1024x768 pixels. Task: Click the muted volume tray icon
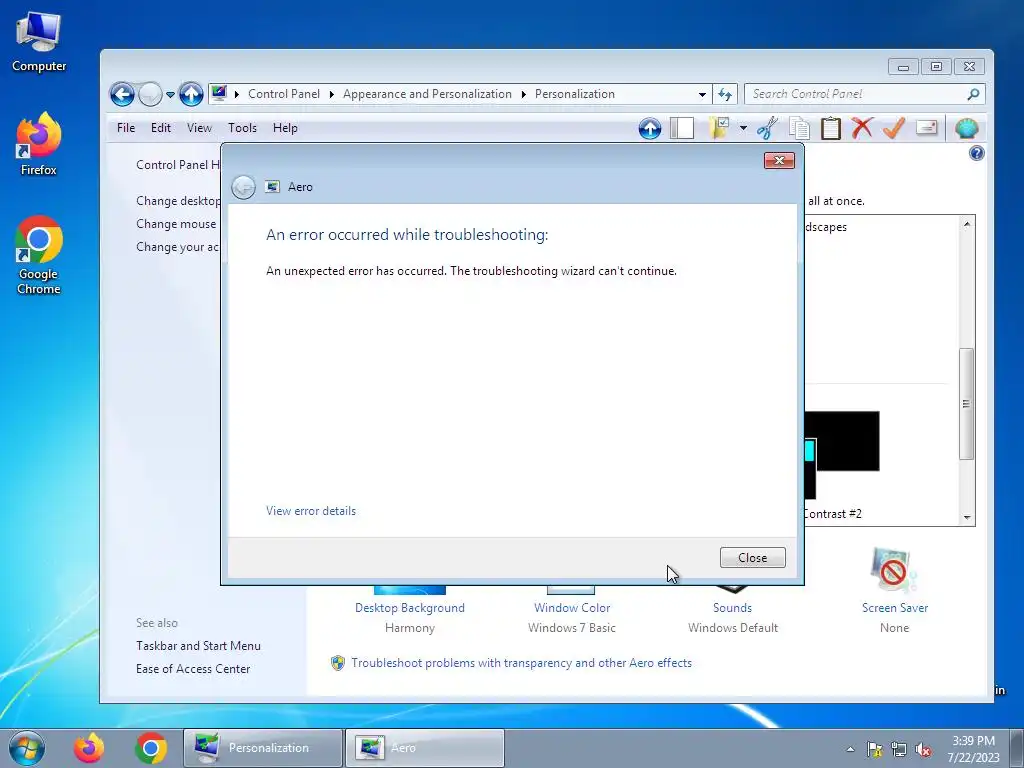923,749
